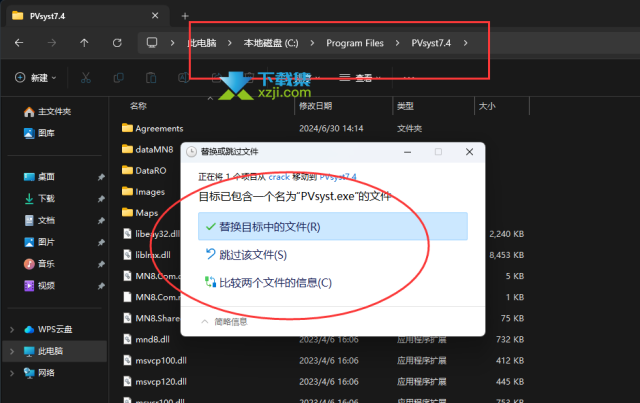Expand chevron after PVsyst7.4 breadcrumb
Screen dimensions: 640x403
click(465, 43)
